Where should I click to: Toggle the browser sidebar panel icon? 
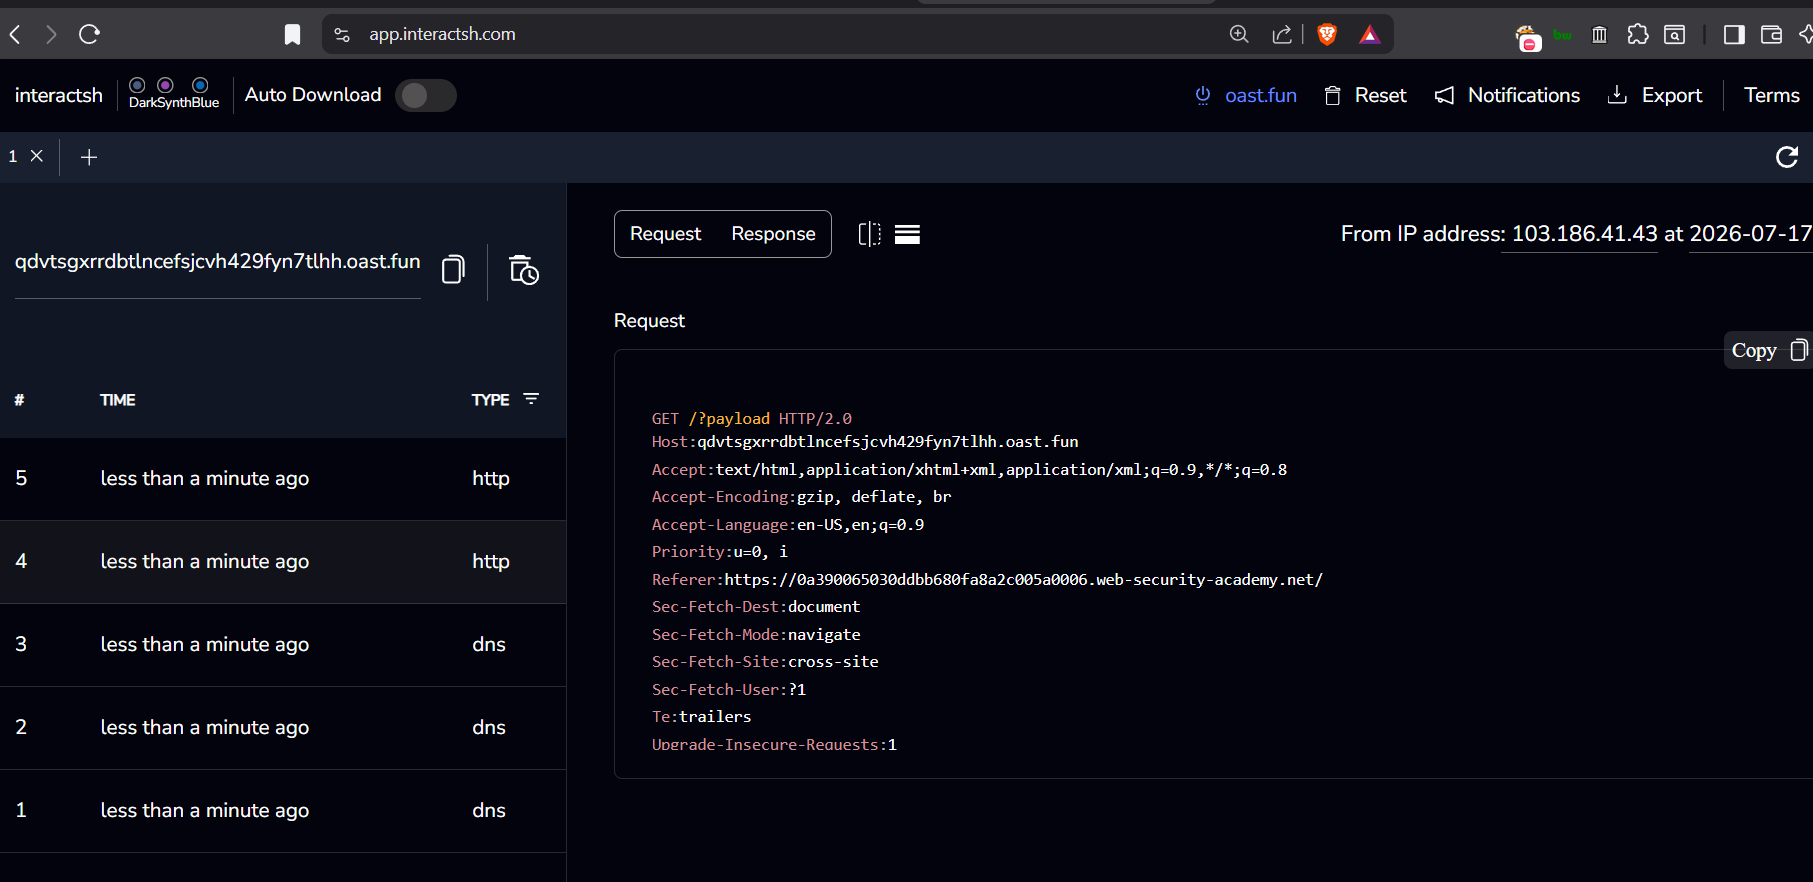point(1734,35)
